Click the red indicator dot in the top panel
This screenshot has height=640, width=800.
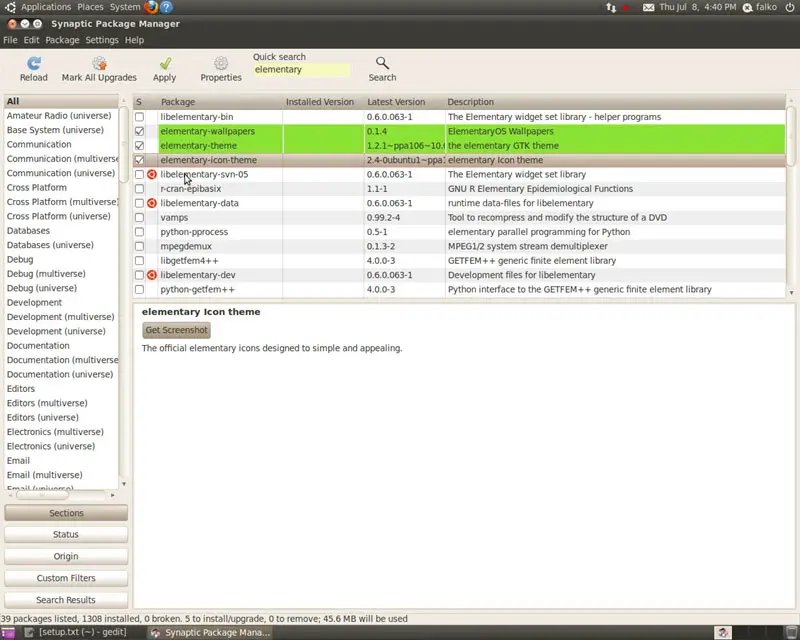pos(626,8)
